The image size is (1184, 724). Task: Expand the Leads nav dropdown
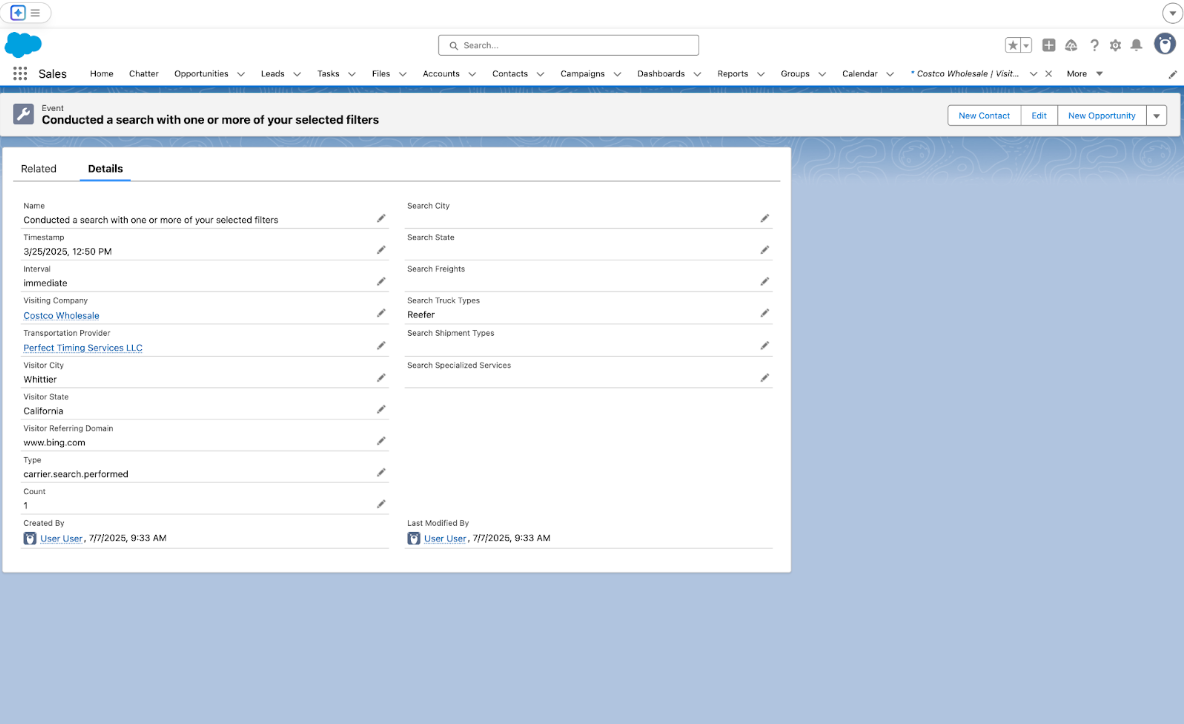(x=297, y=74)
